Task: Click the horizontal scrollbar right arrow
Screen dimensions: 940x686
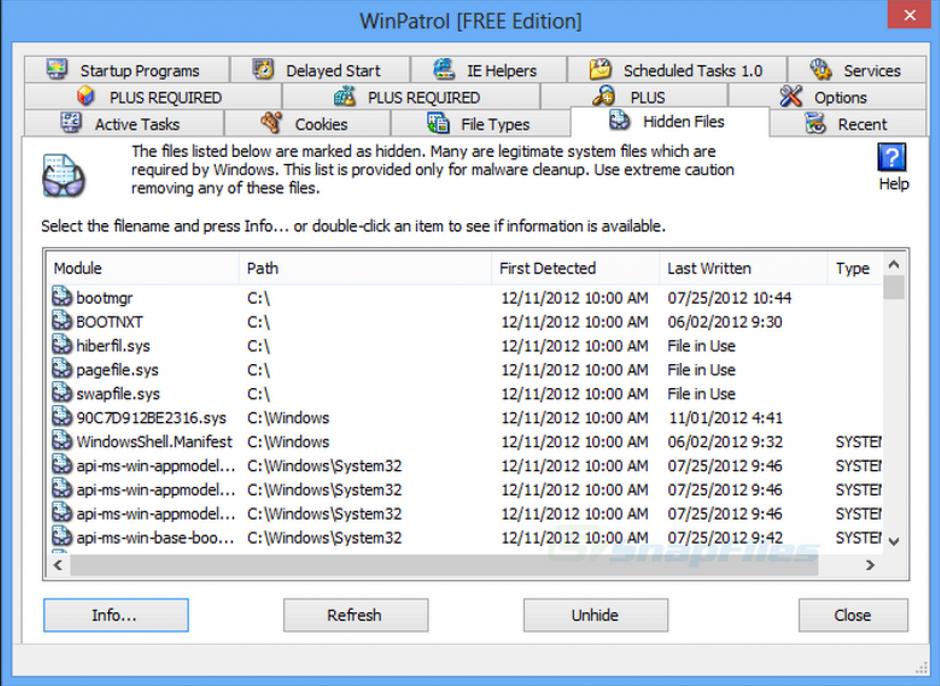Action: pyautogui.click(x=870, y=565)
